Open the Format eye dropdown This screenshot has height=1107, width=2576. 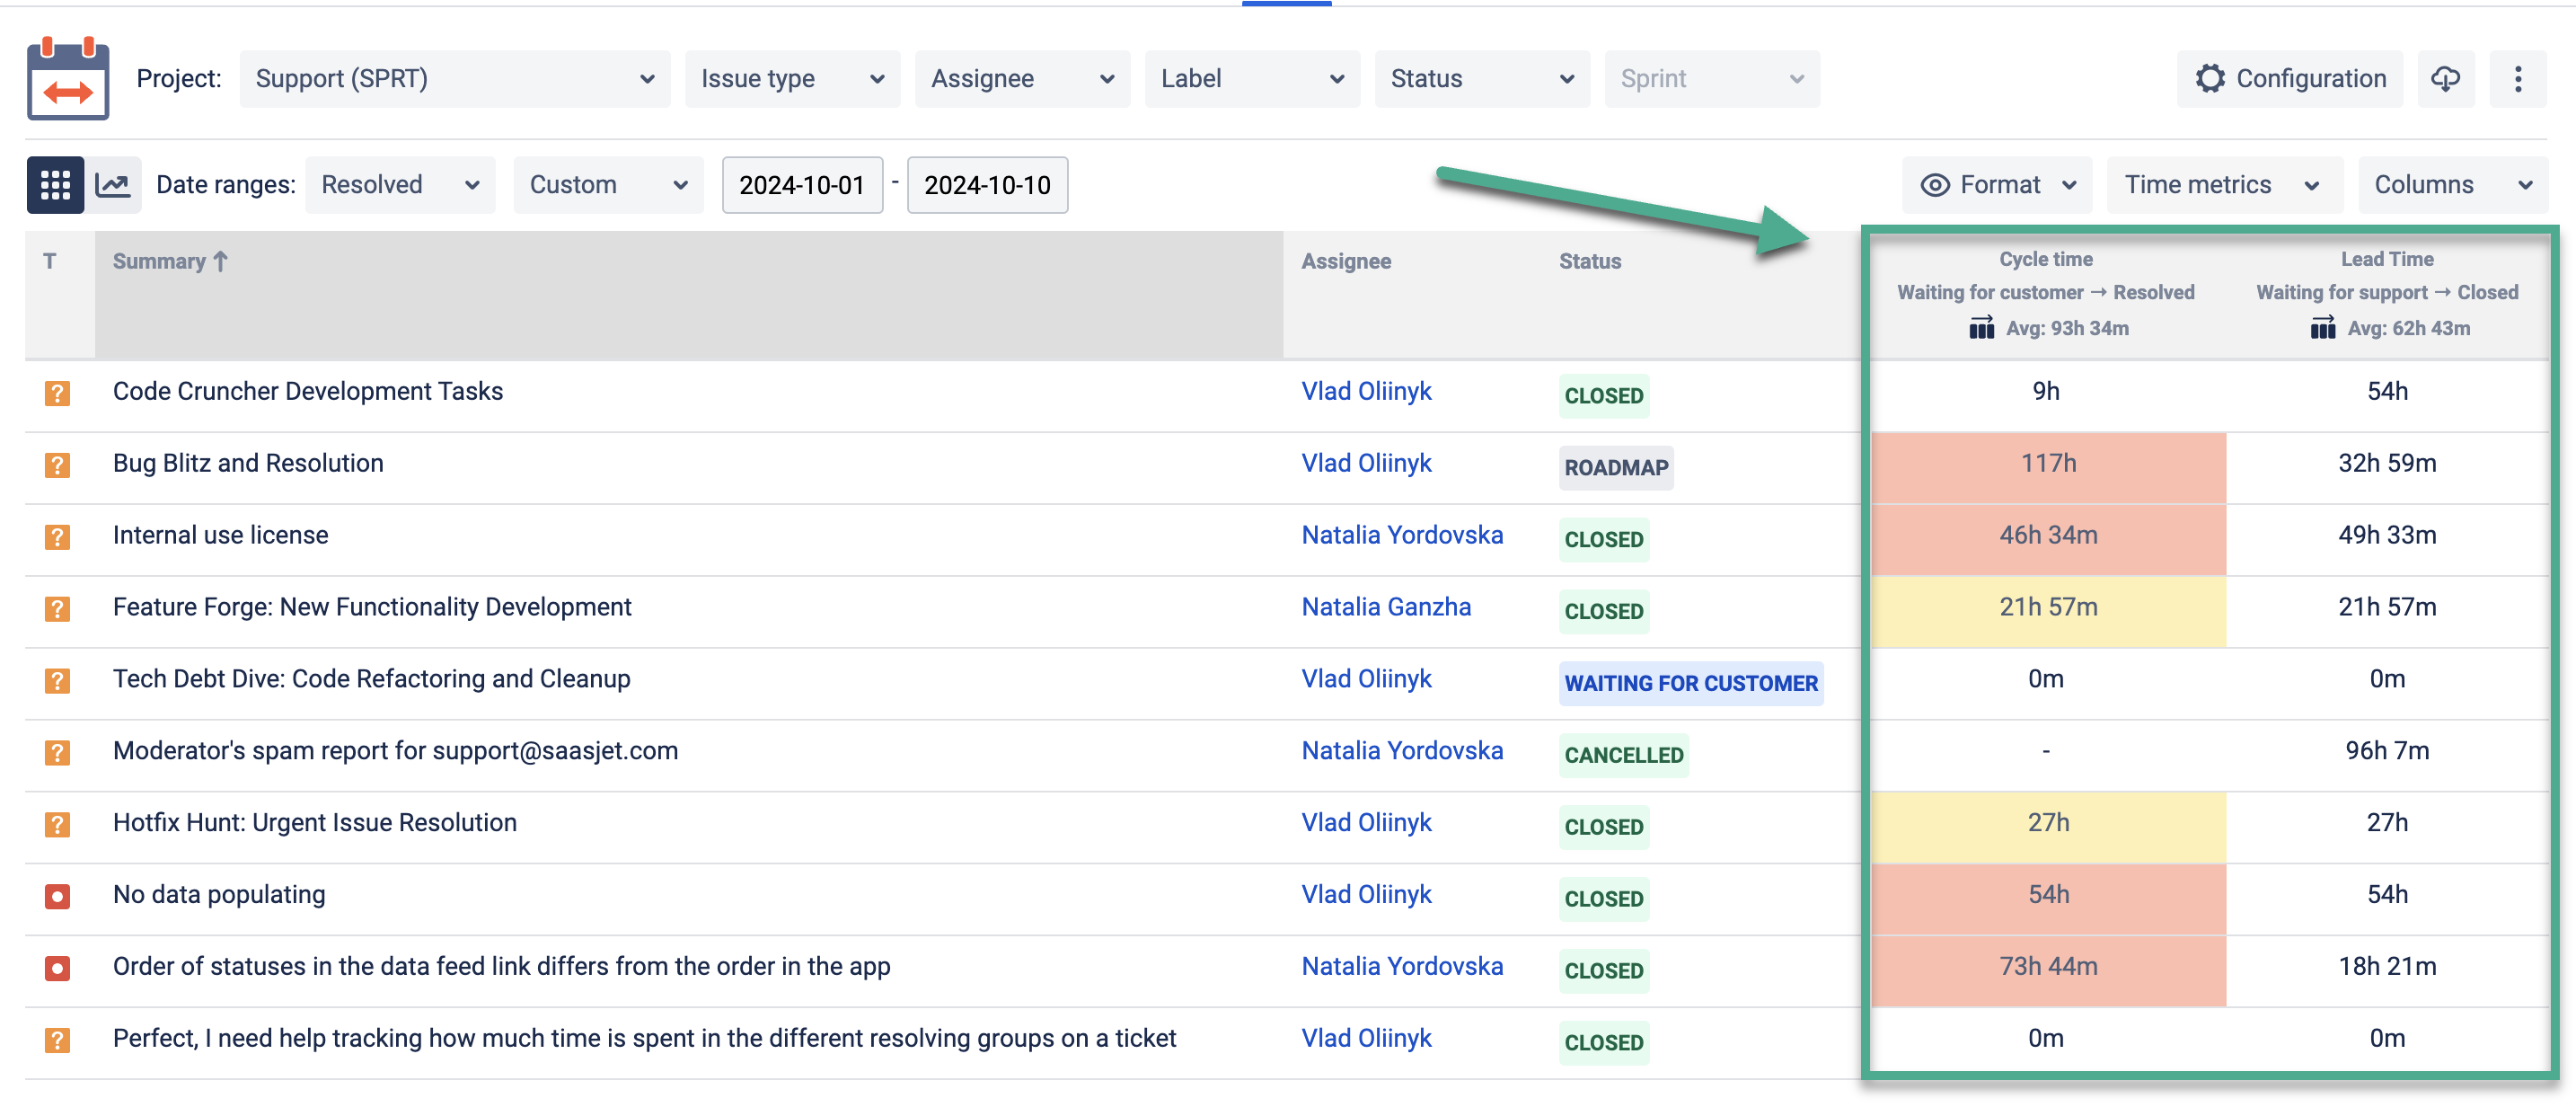pyautogui.click(x=1997, y=185)
